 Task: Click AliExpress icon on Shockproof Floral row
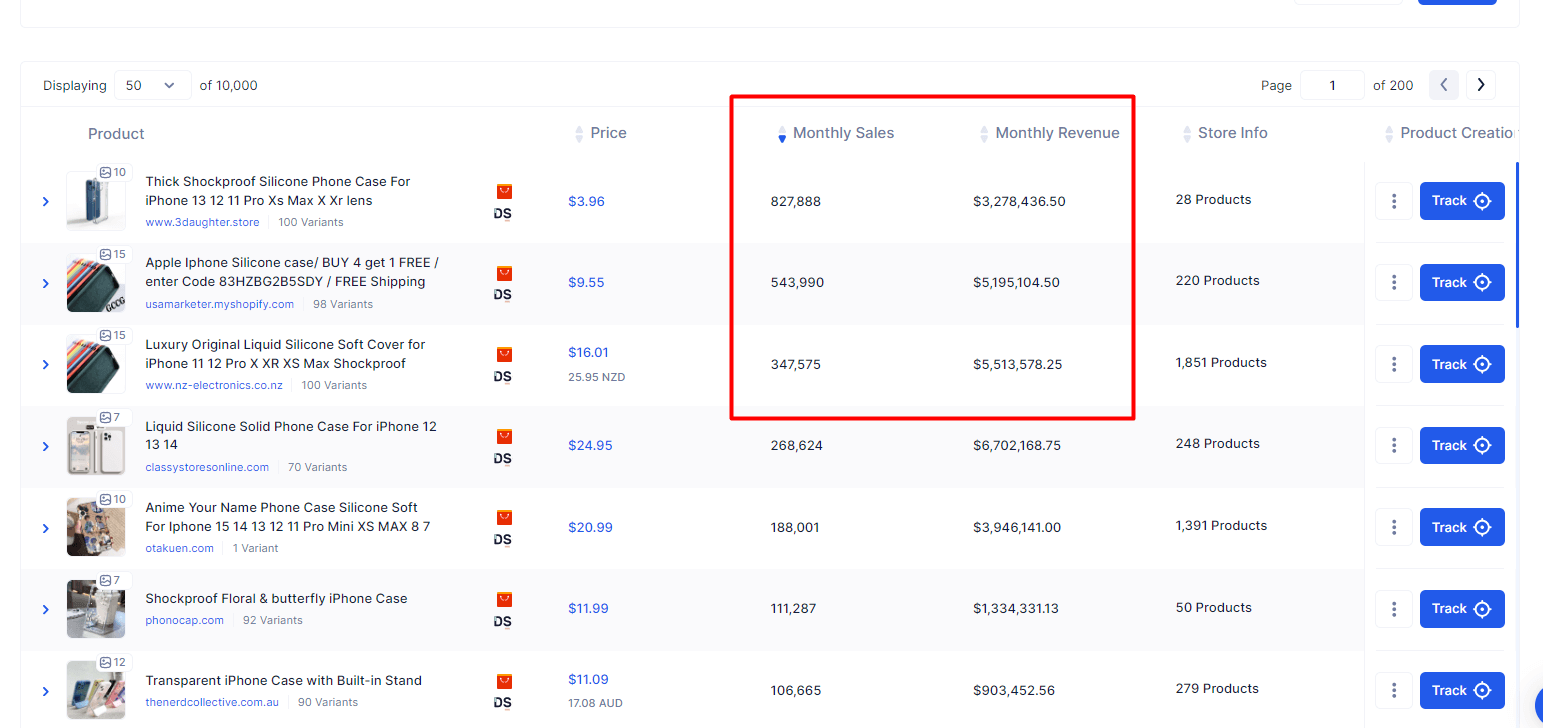tap(505, 600)
